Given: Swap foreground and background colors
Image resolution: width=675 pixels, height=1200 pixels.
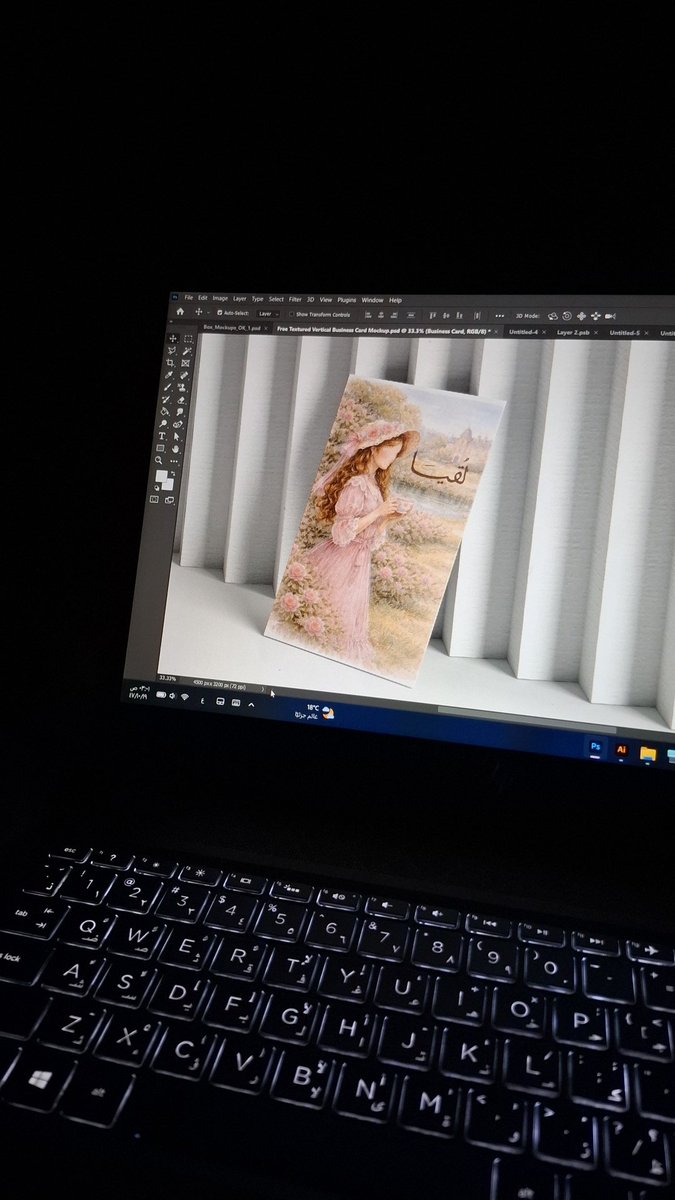Looking at the screenshot, I should tap(173, 473).
